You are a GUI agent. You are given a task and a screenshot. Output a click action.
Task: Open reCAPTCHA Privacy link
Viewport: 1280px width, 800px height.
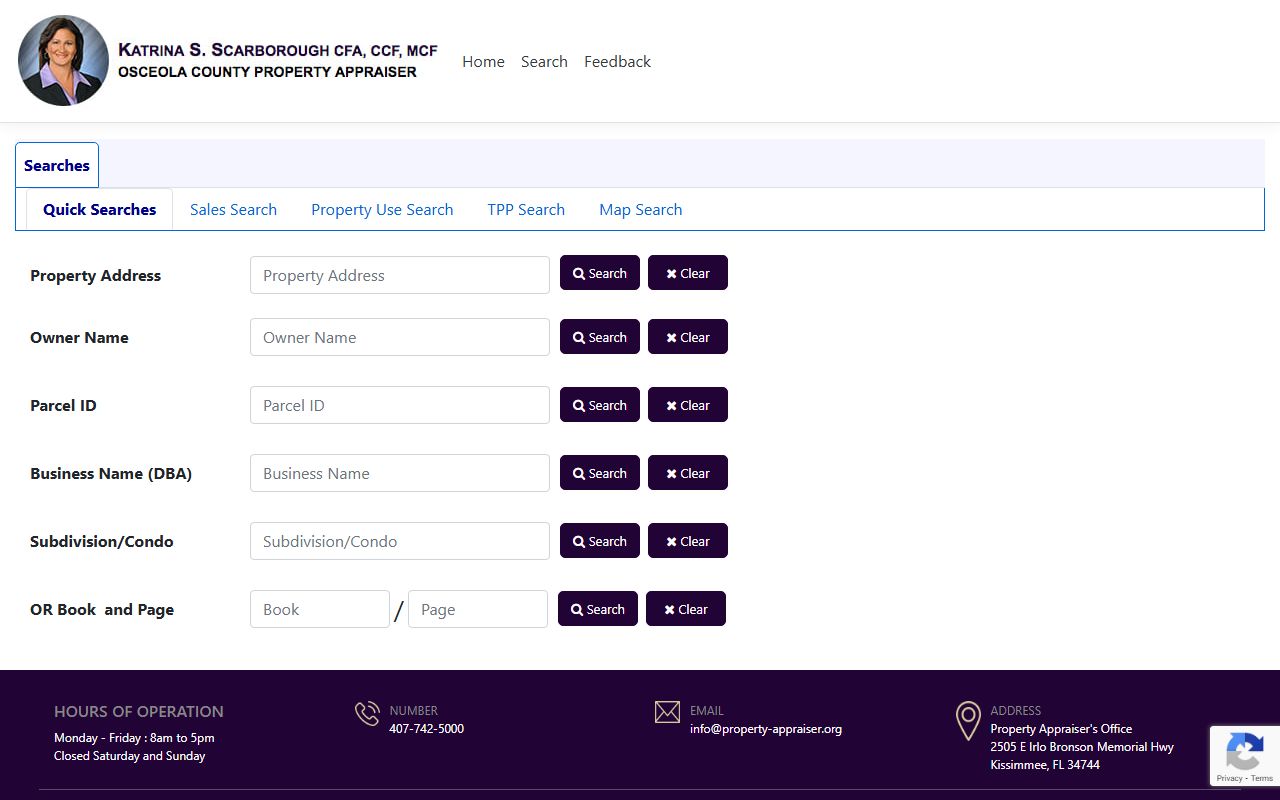click(x=1229, y=778)
